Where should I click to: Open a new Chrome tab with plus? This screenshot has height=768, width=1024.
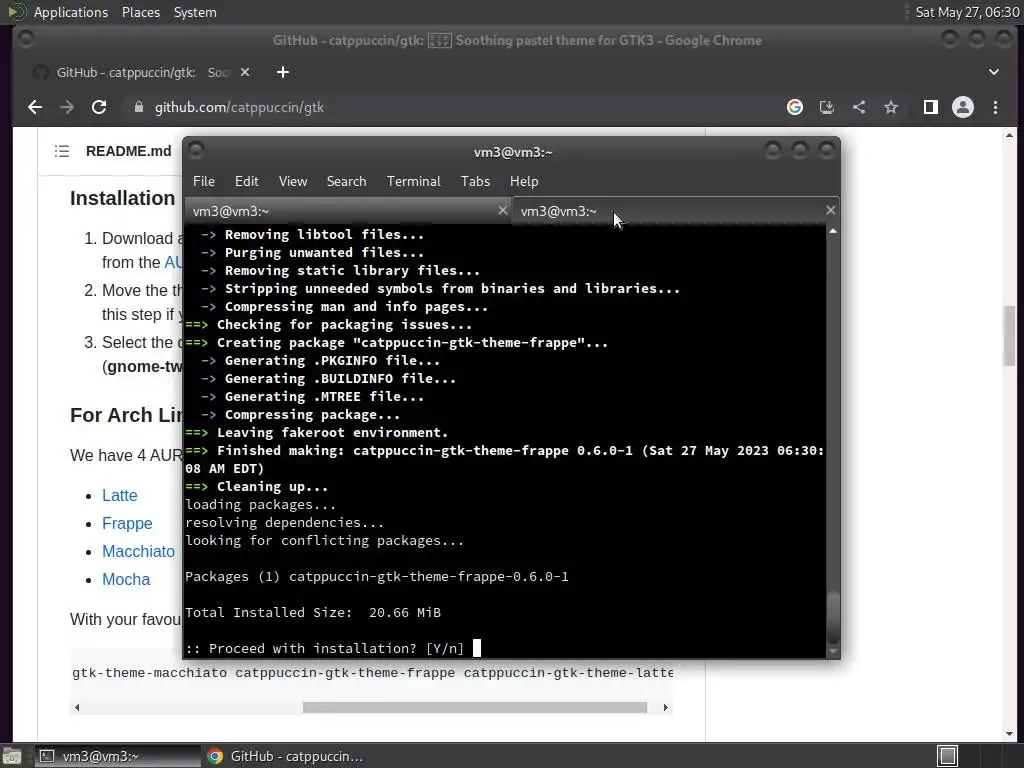[x=283, y=72]
